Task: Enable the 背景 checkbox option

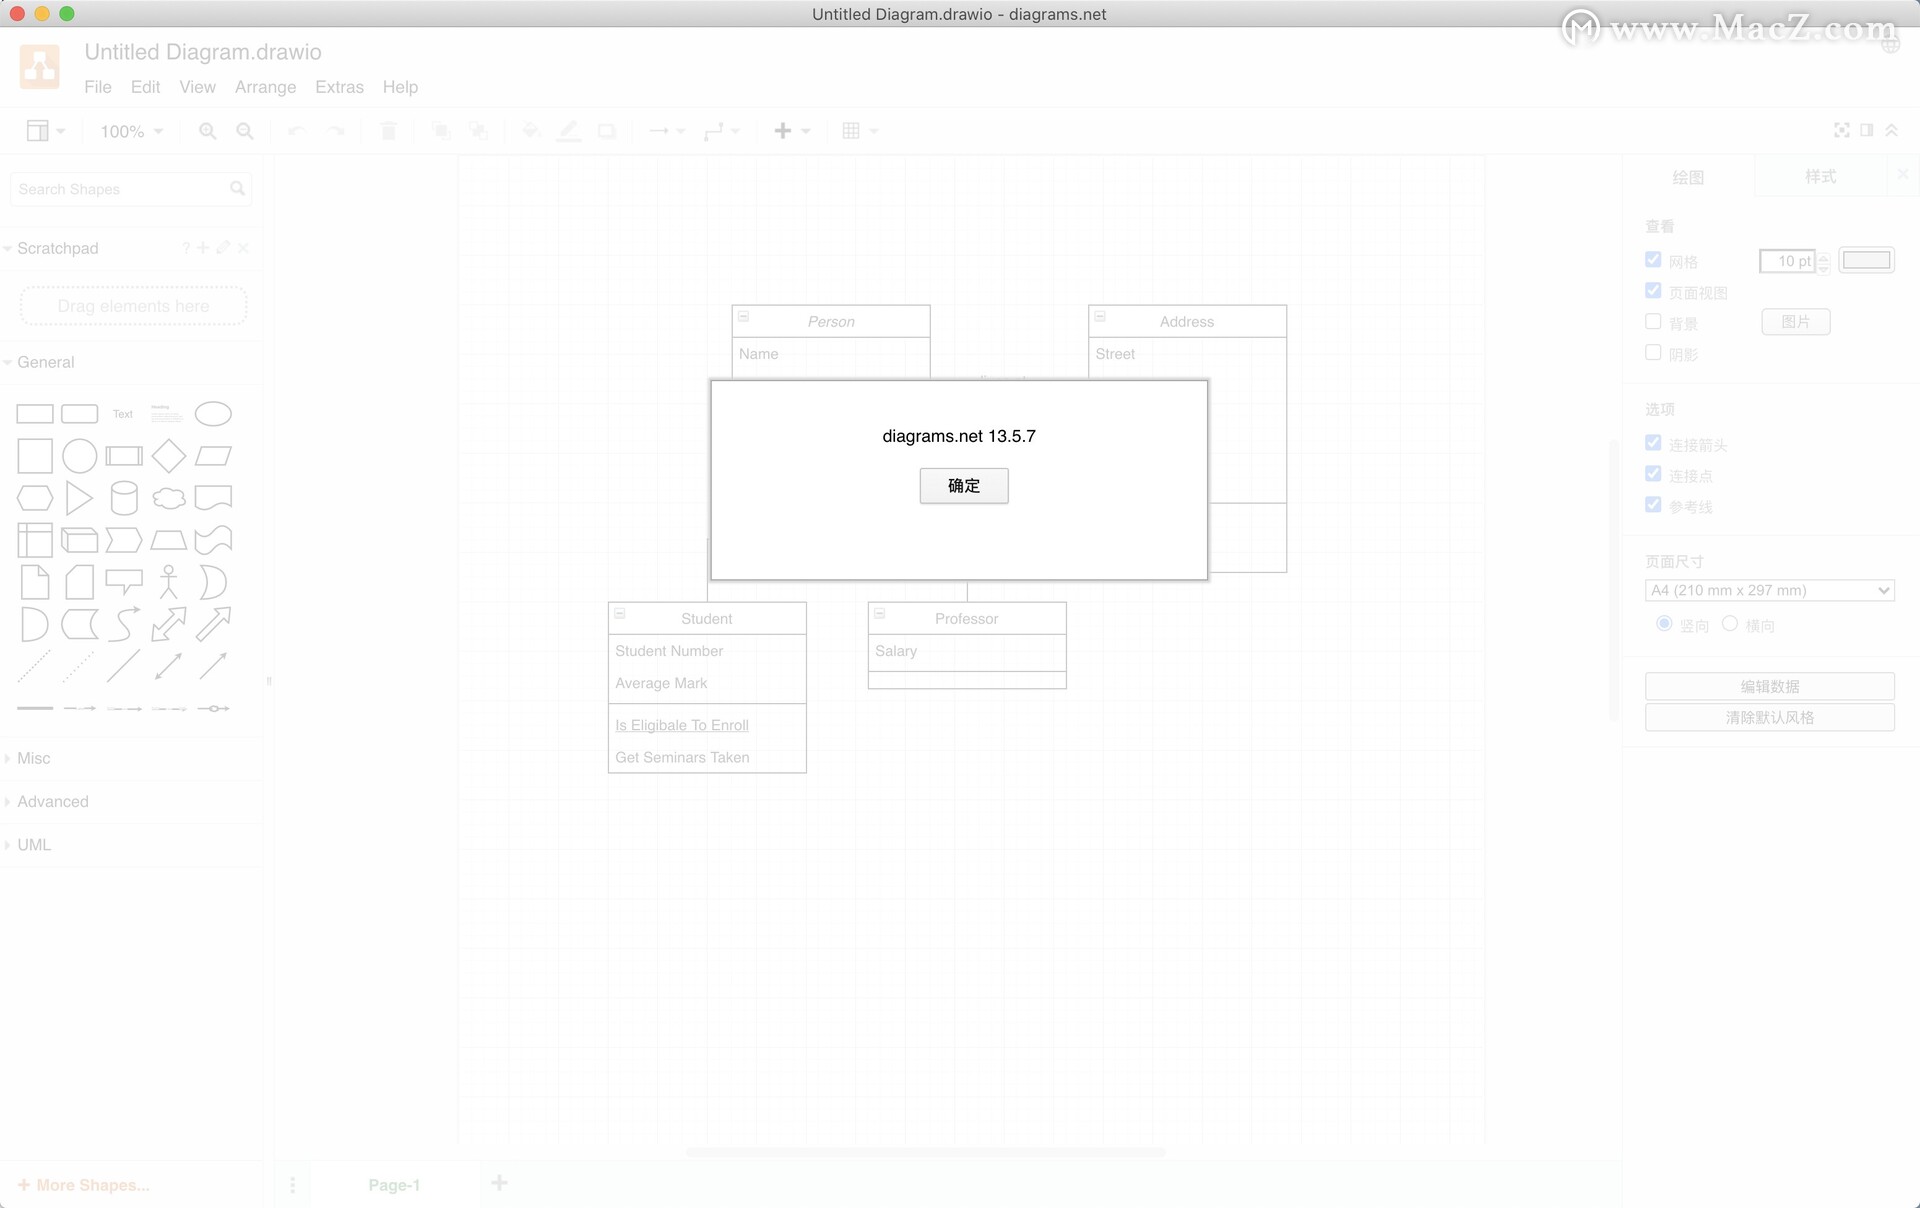Action: click(1653, 321)
